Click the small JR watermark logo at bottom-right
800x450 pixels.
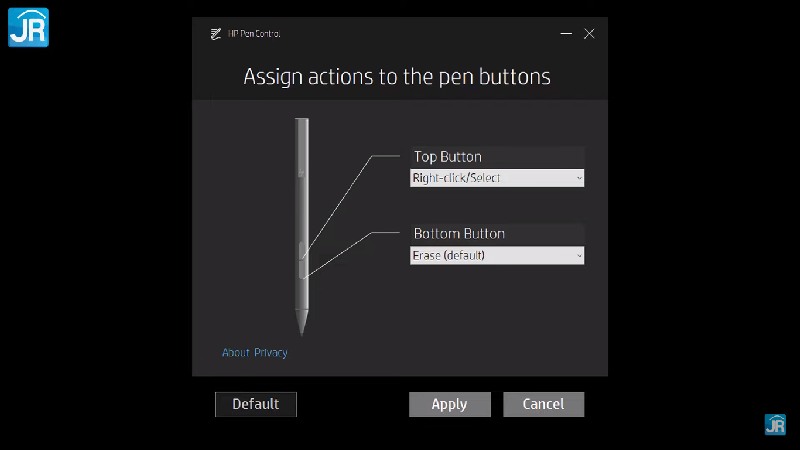(x=775, y=424)
